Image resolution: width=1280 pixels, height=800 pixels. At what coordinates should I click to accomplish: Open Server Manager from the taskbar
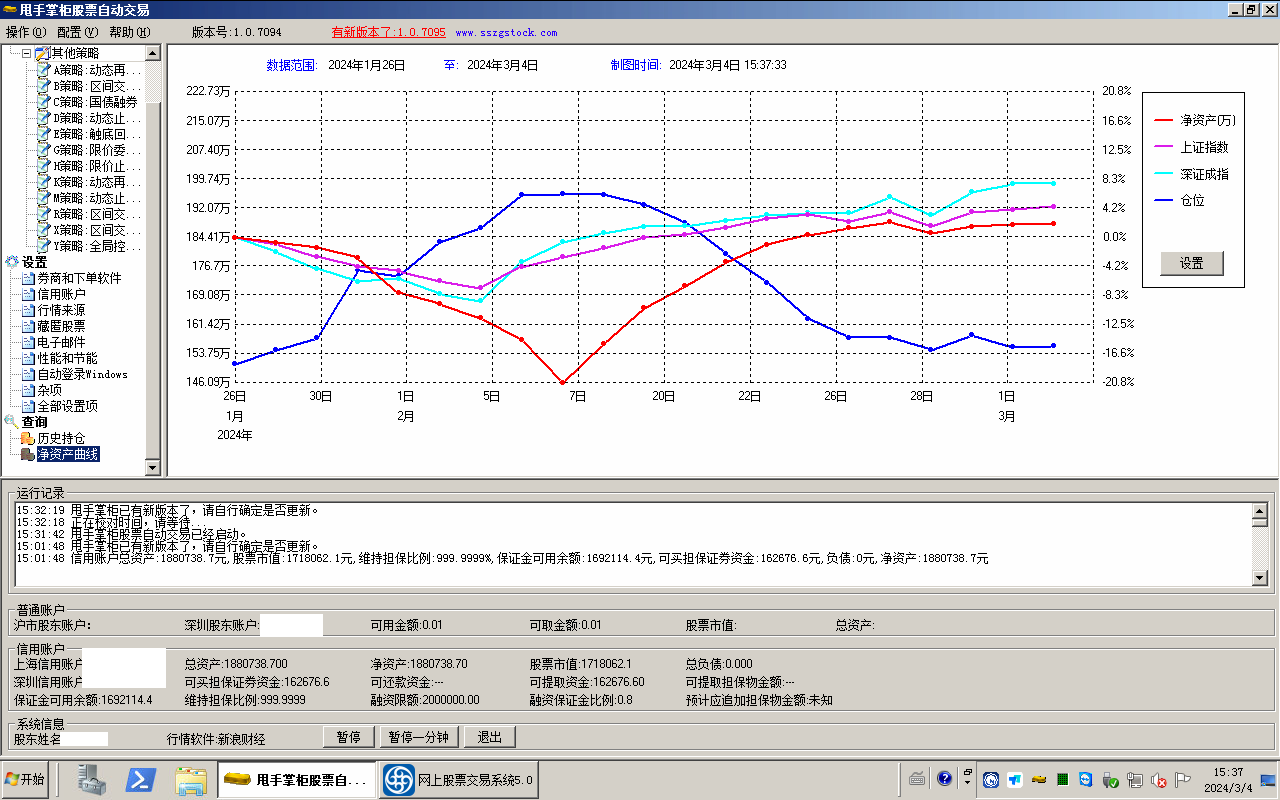tap(92, 779)
